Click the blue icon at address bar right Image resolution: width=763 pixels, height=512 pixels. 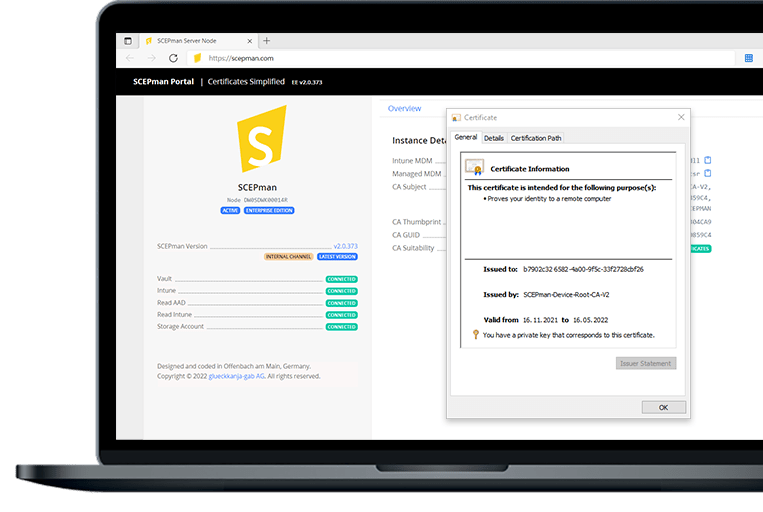749,58
